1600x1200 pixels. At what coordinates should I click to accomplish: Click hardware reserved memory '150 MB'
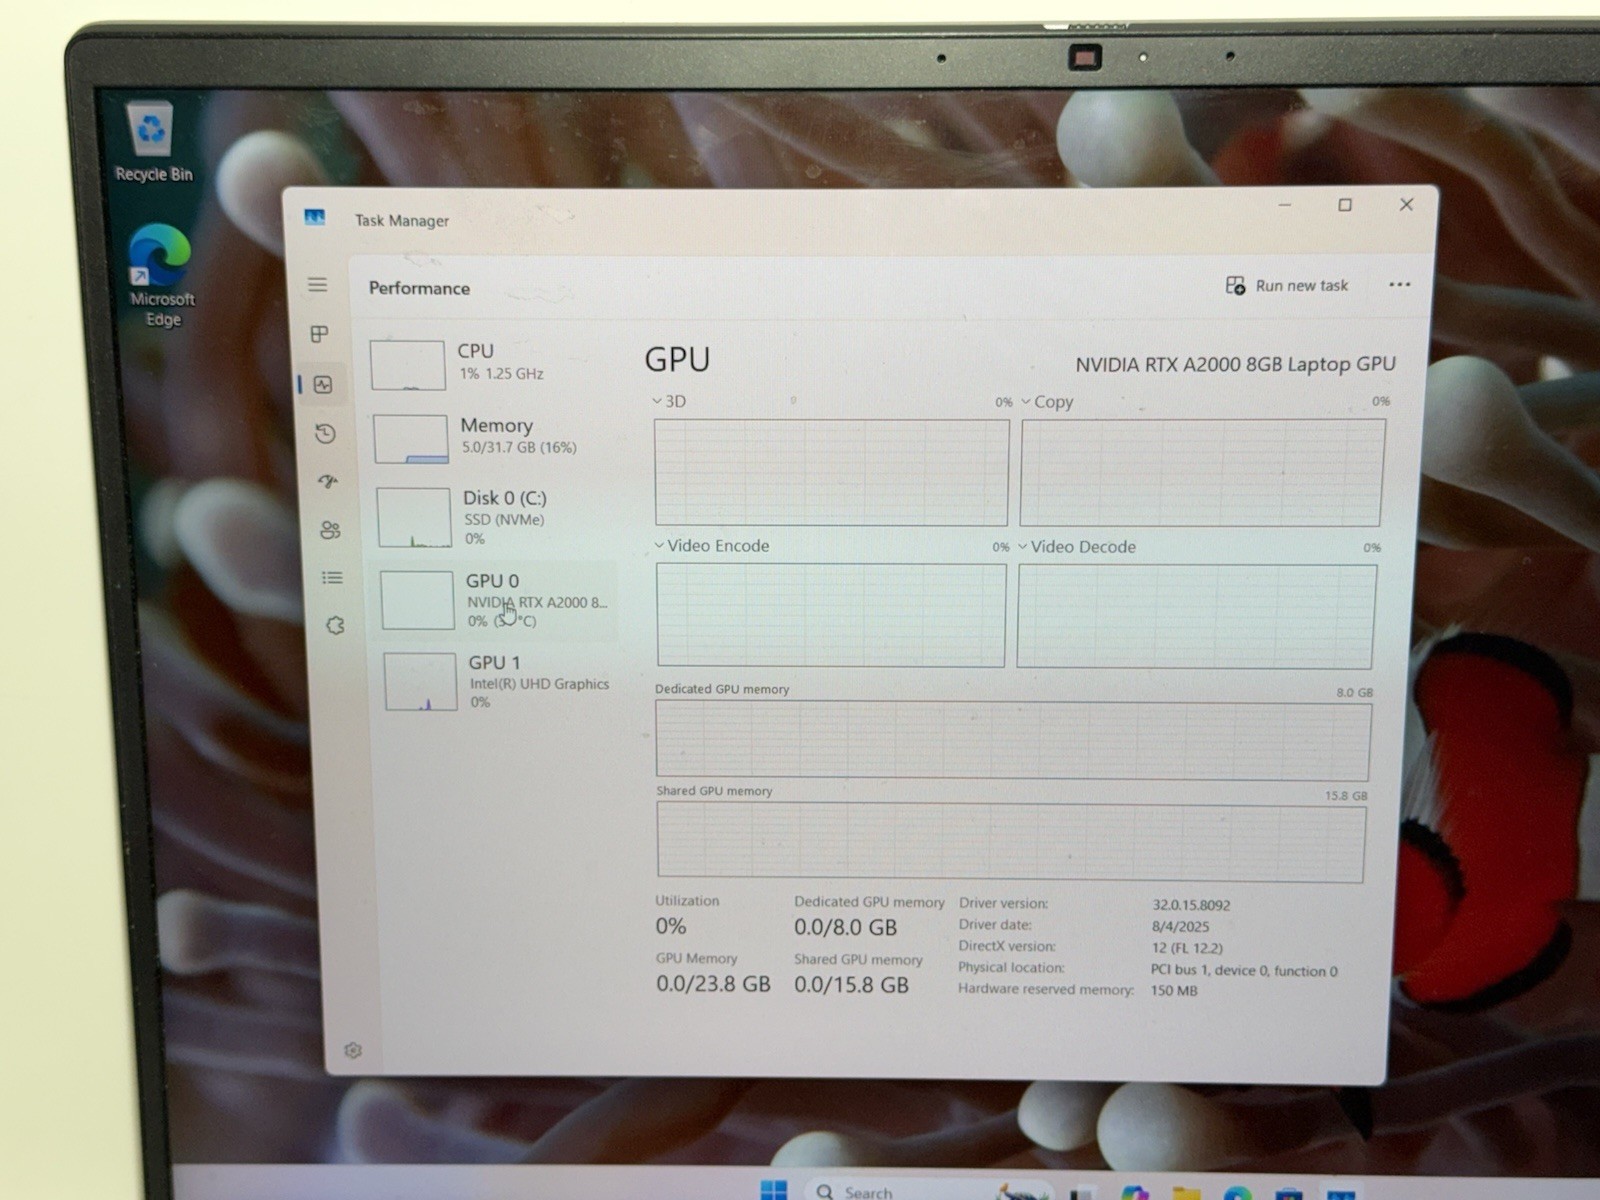(1174, 991)
